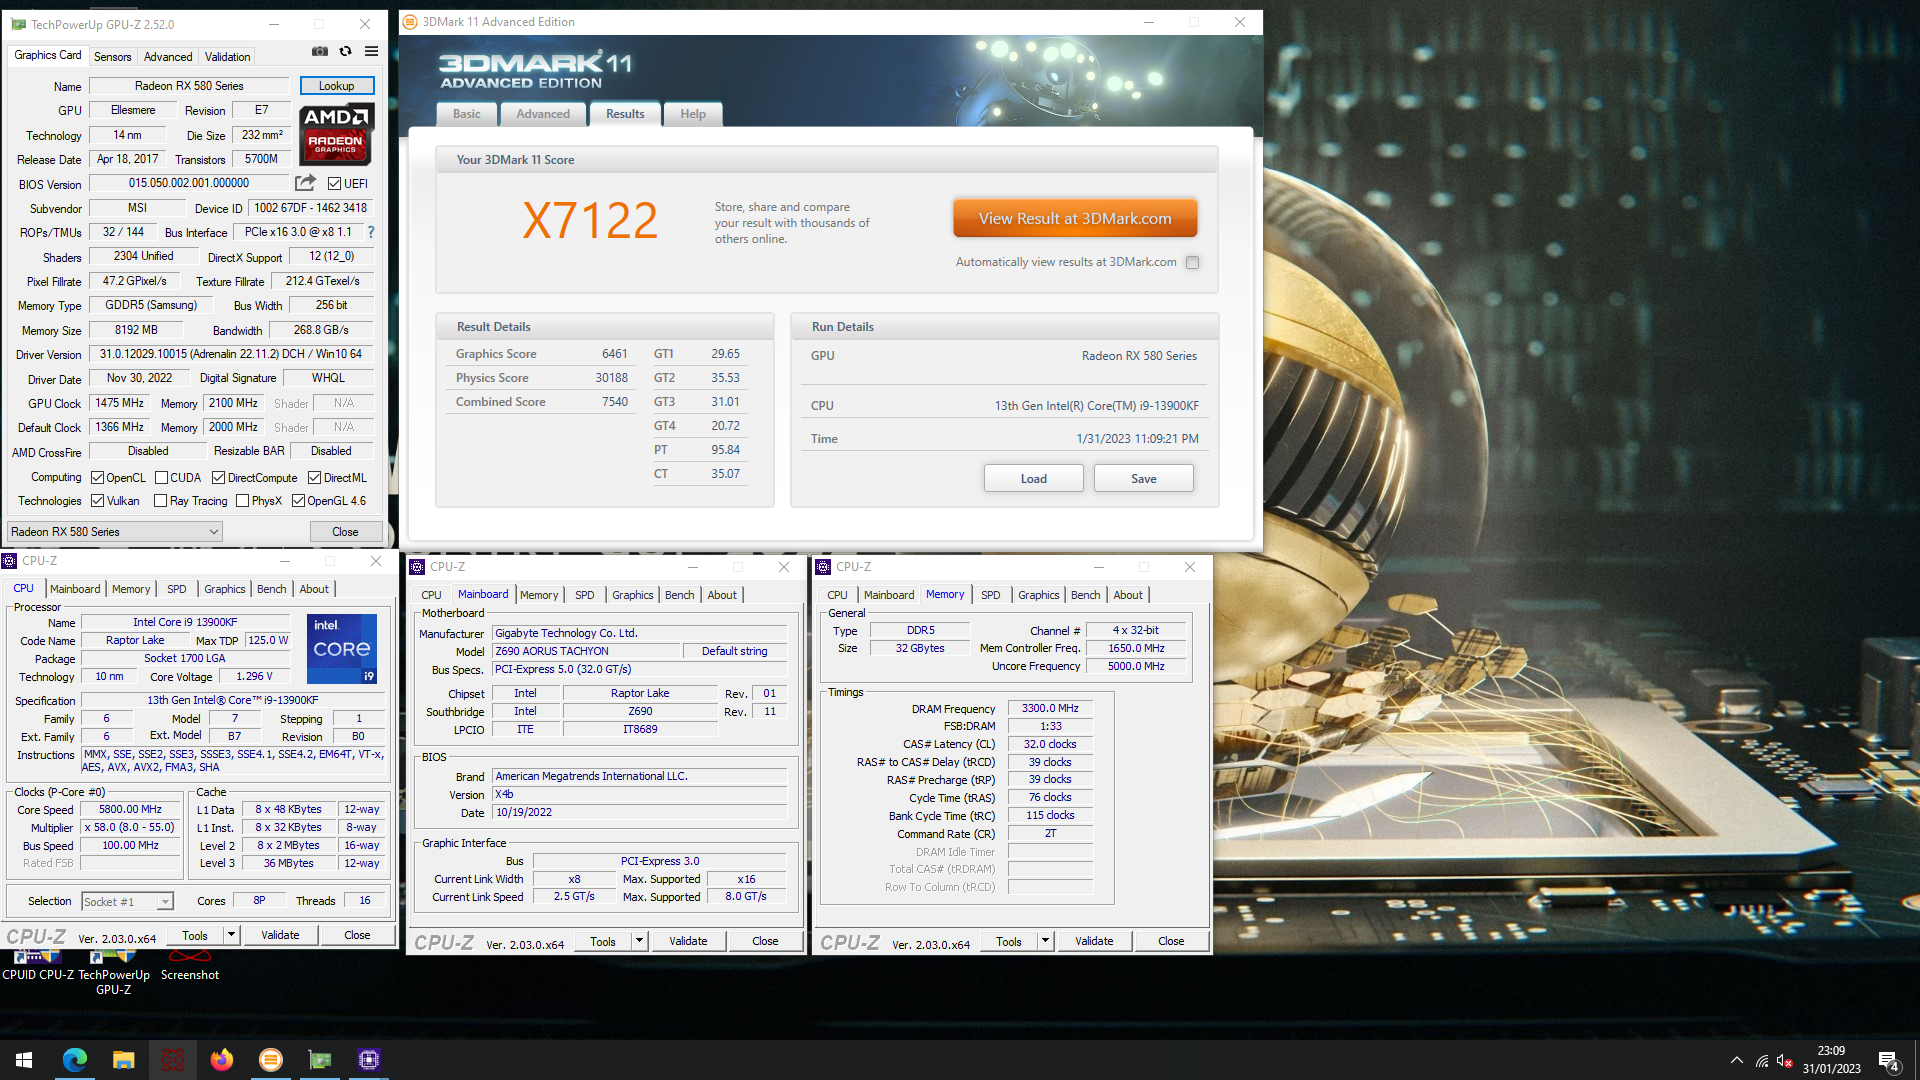This screenshot has width=1920, height=1080.
Task: Click BIOS version share/export icon
Action: 306,183
